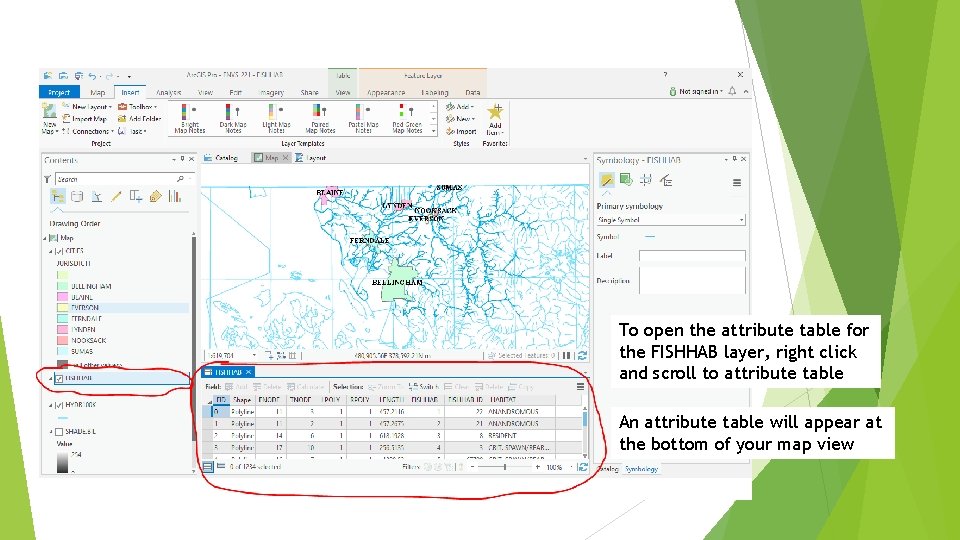Screen dimensions: 960x540
Task: Open the New Layout dropdown
Action: point(110,107)
